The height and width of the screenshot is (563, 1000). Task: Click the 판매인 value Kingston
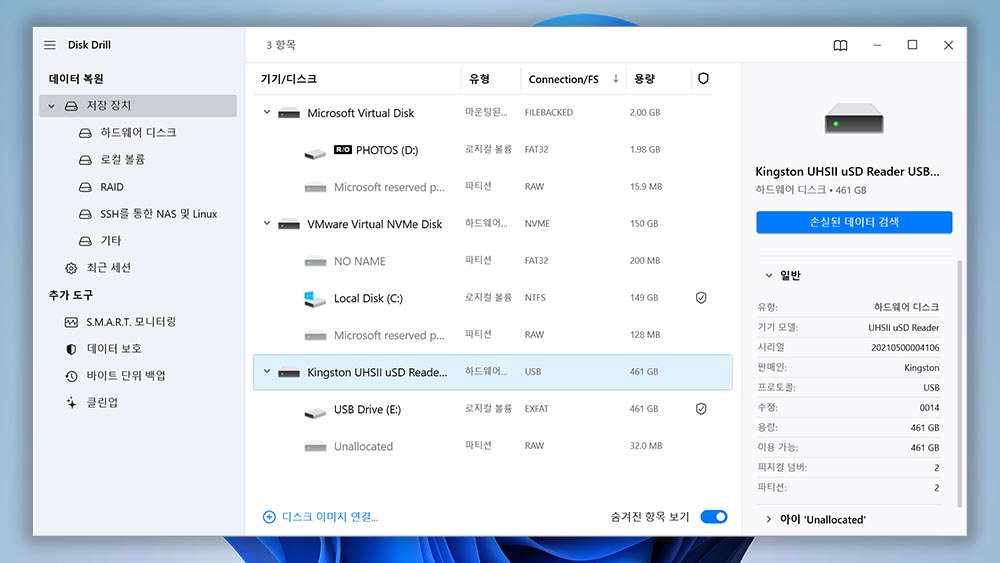pyautogui.click(x=922, y=368)
